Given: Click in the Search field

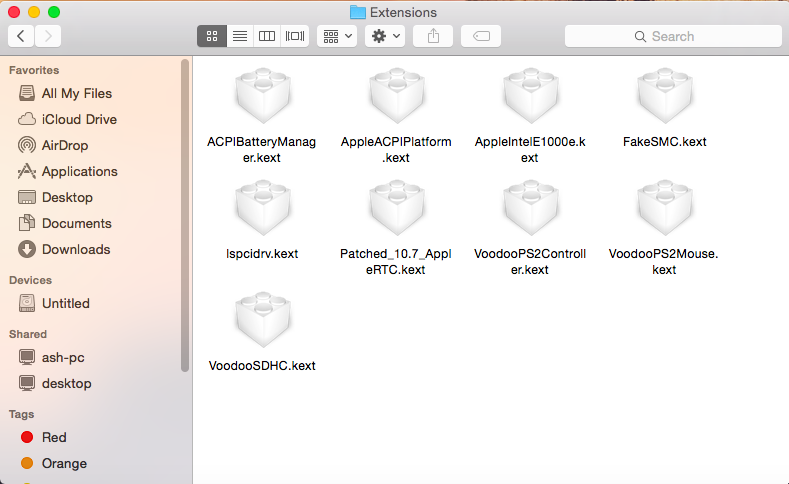Looking at the screenshot, I should click(x=672, y=36).
